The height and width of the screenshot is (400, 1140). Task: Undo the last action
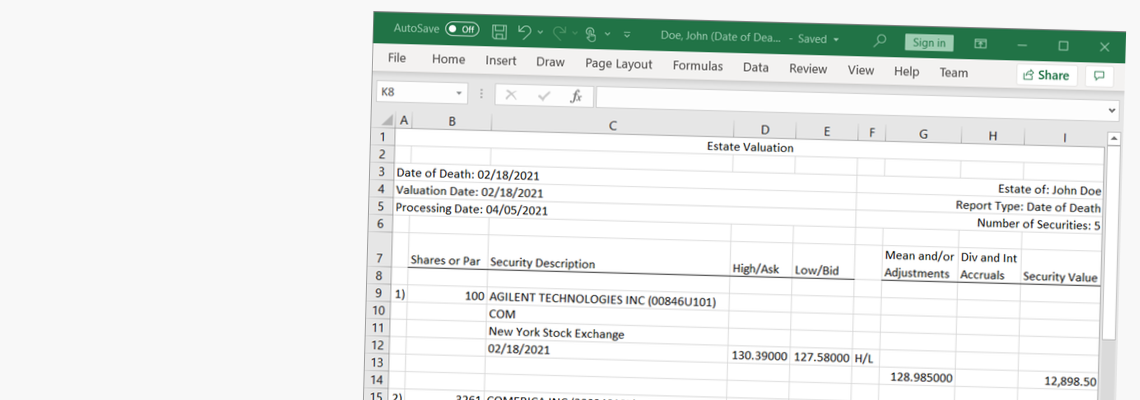coord(524,32)
